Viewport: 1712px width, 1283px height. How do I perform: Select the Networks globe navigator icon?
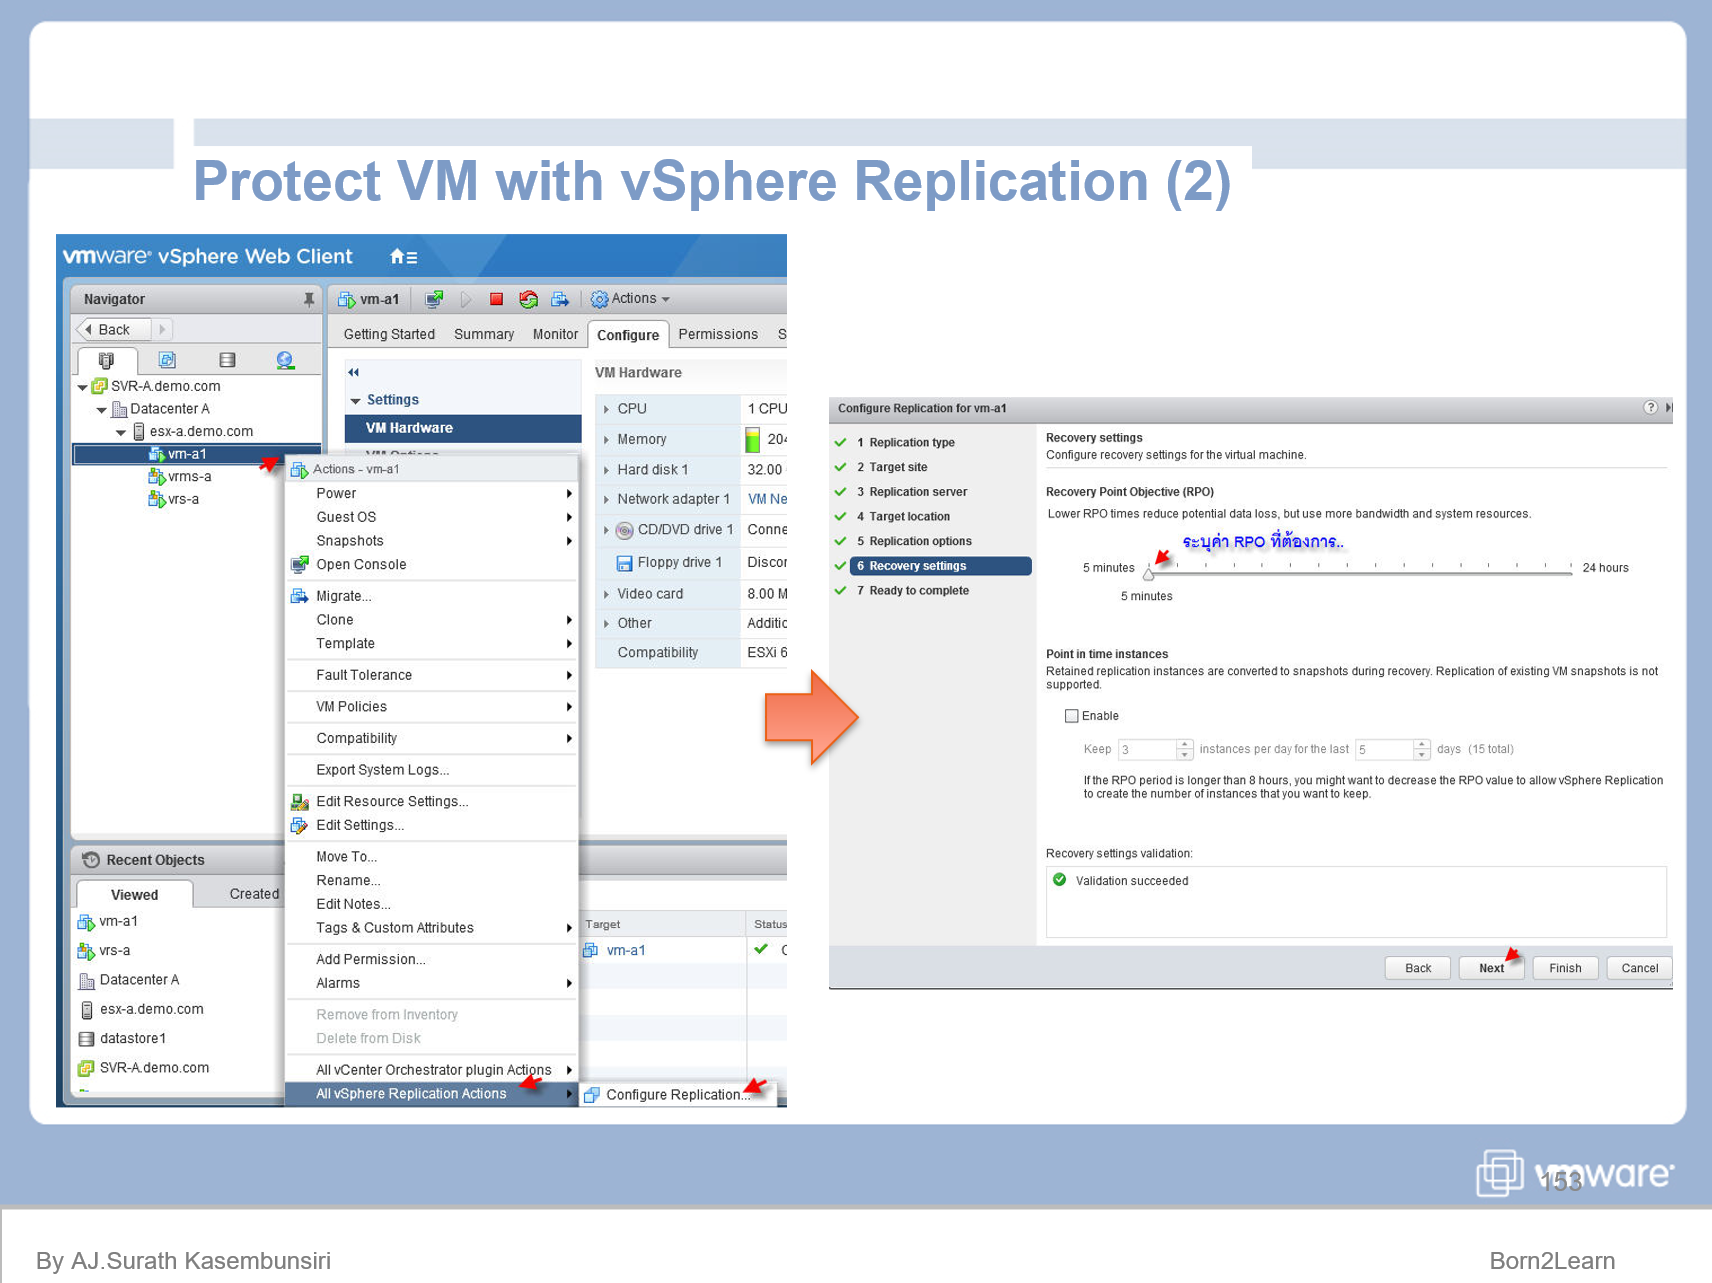pos(285,359)
